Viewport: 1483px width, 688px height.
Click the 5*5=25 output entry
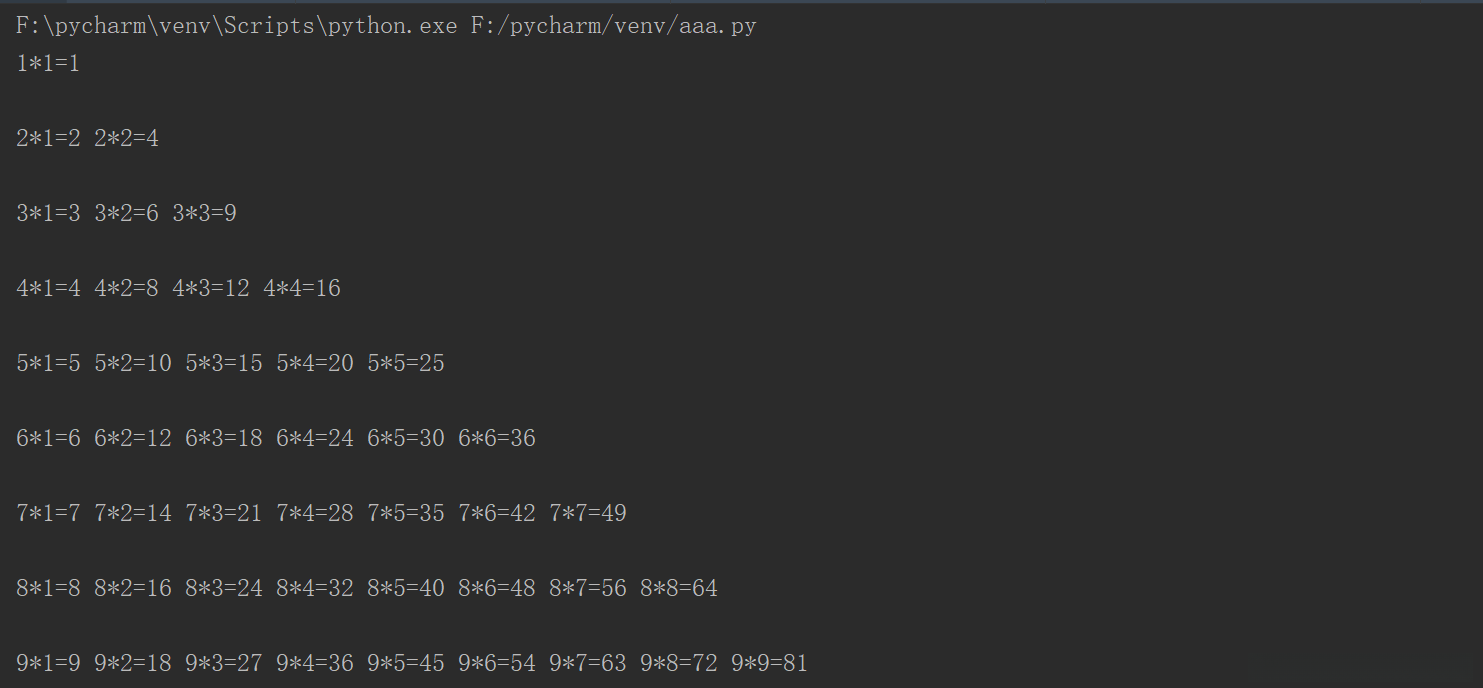pyautogui.click(x=405, y=364)
